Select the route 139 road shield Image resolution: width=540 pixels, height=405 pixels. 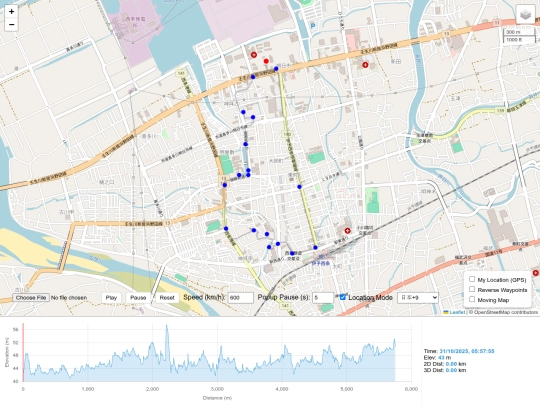(500, 111)
